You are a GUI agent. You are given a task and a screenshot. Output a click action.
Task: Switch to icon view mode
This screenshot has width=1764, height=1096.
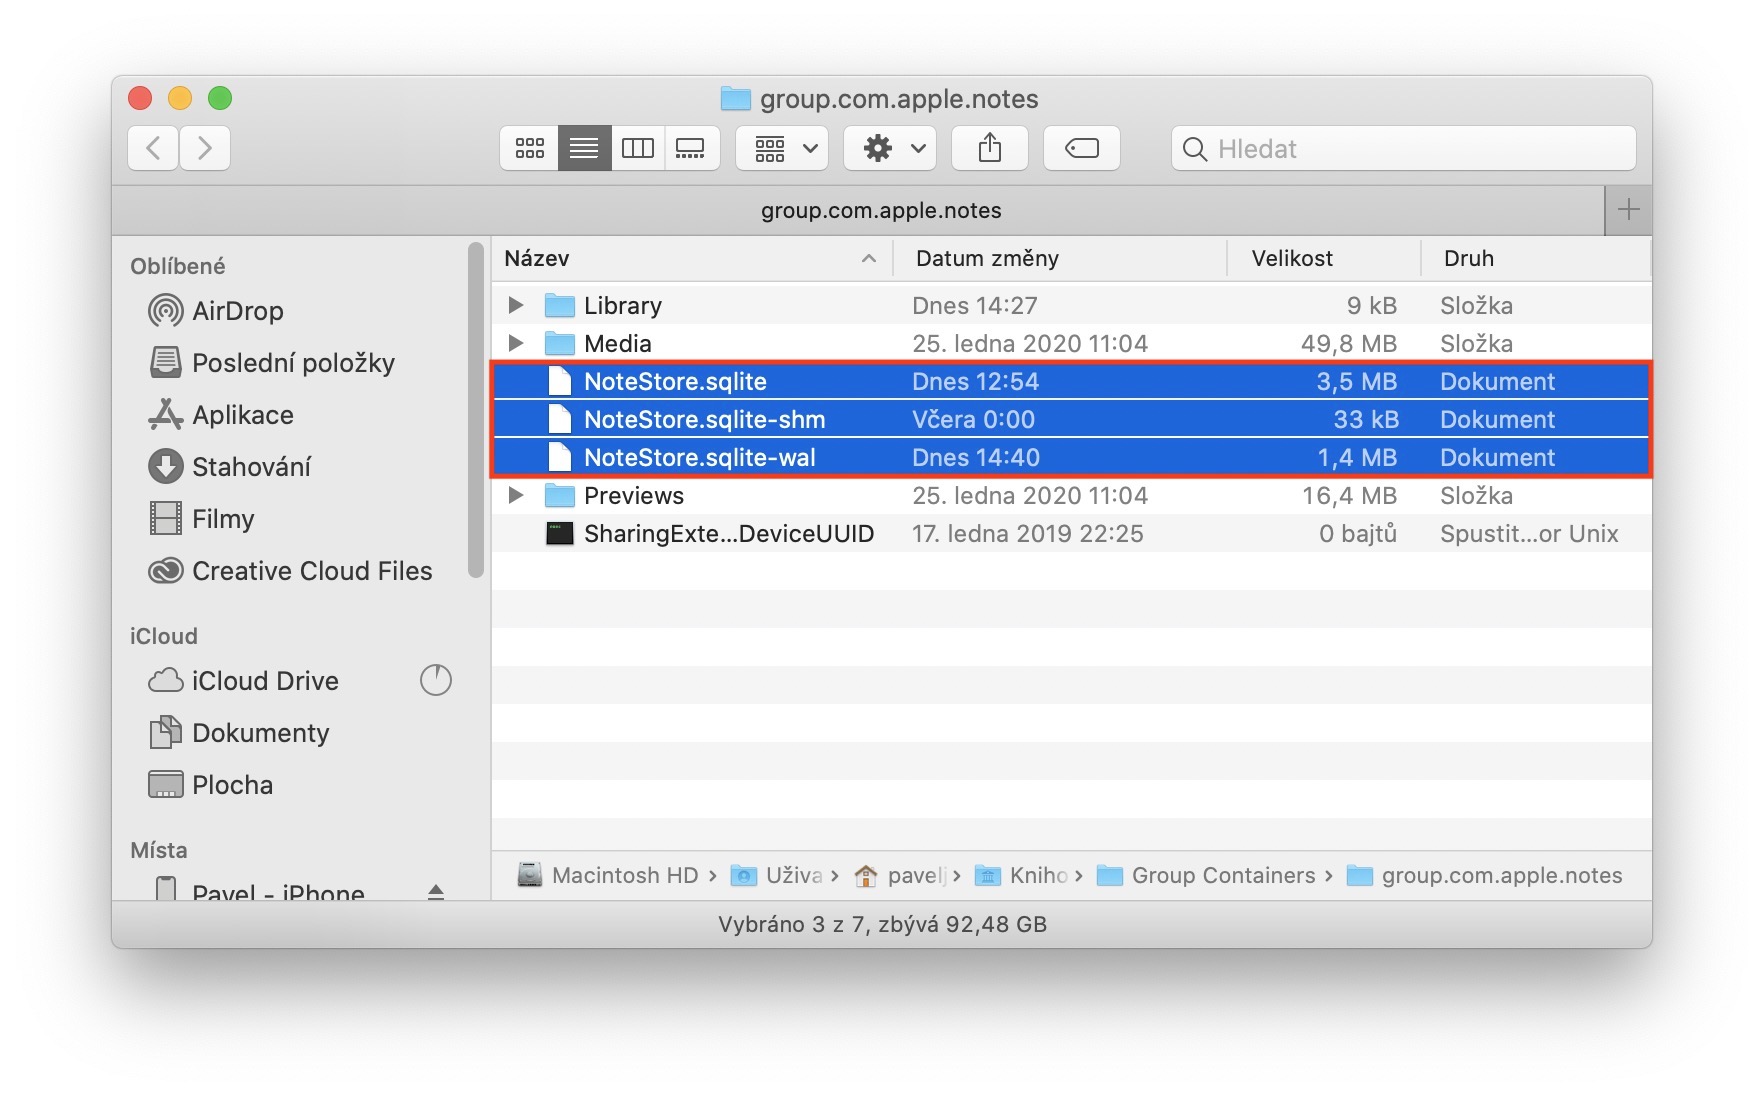pos(529,149)
